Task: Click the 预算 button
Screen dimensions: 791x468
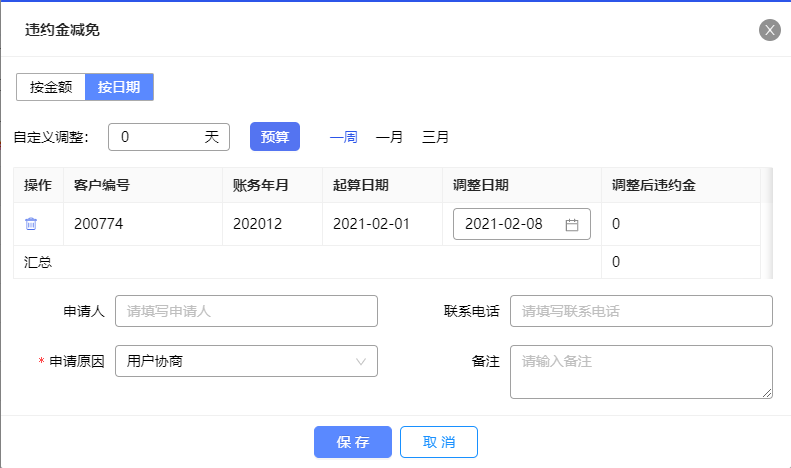Action: click(x=275, y=137)
